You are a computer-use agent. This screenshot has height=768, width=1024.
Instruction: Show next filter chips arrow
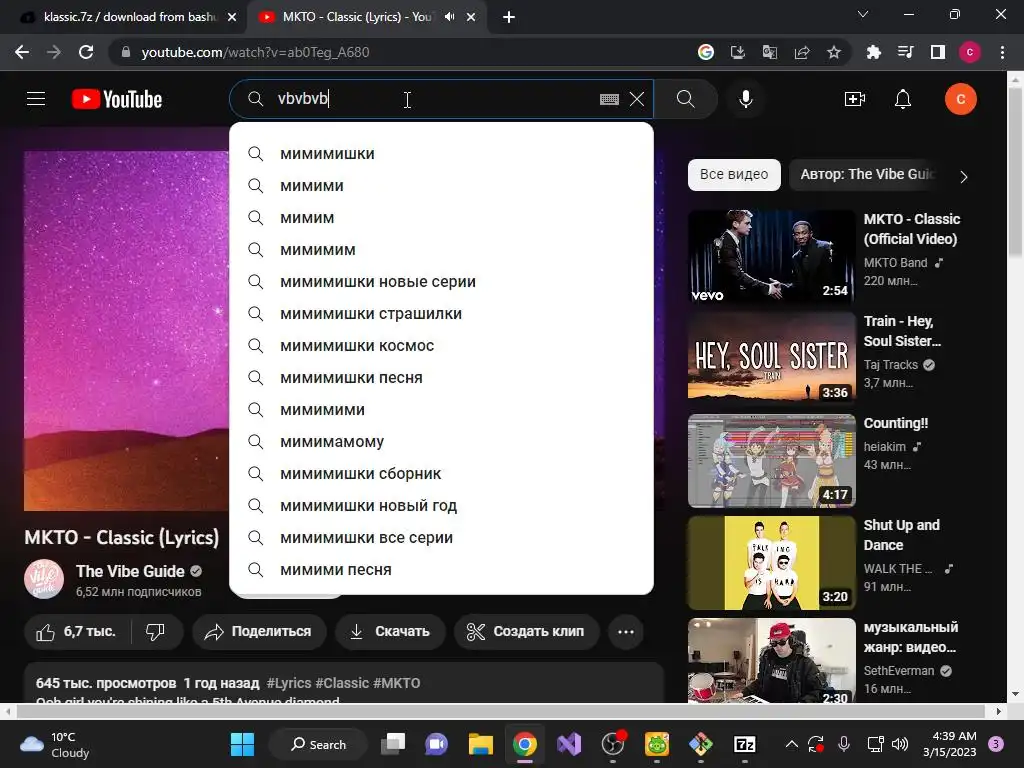(x=964, y=176)
